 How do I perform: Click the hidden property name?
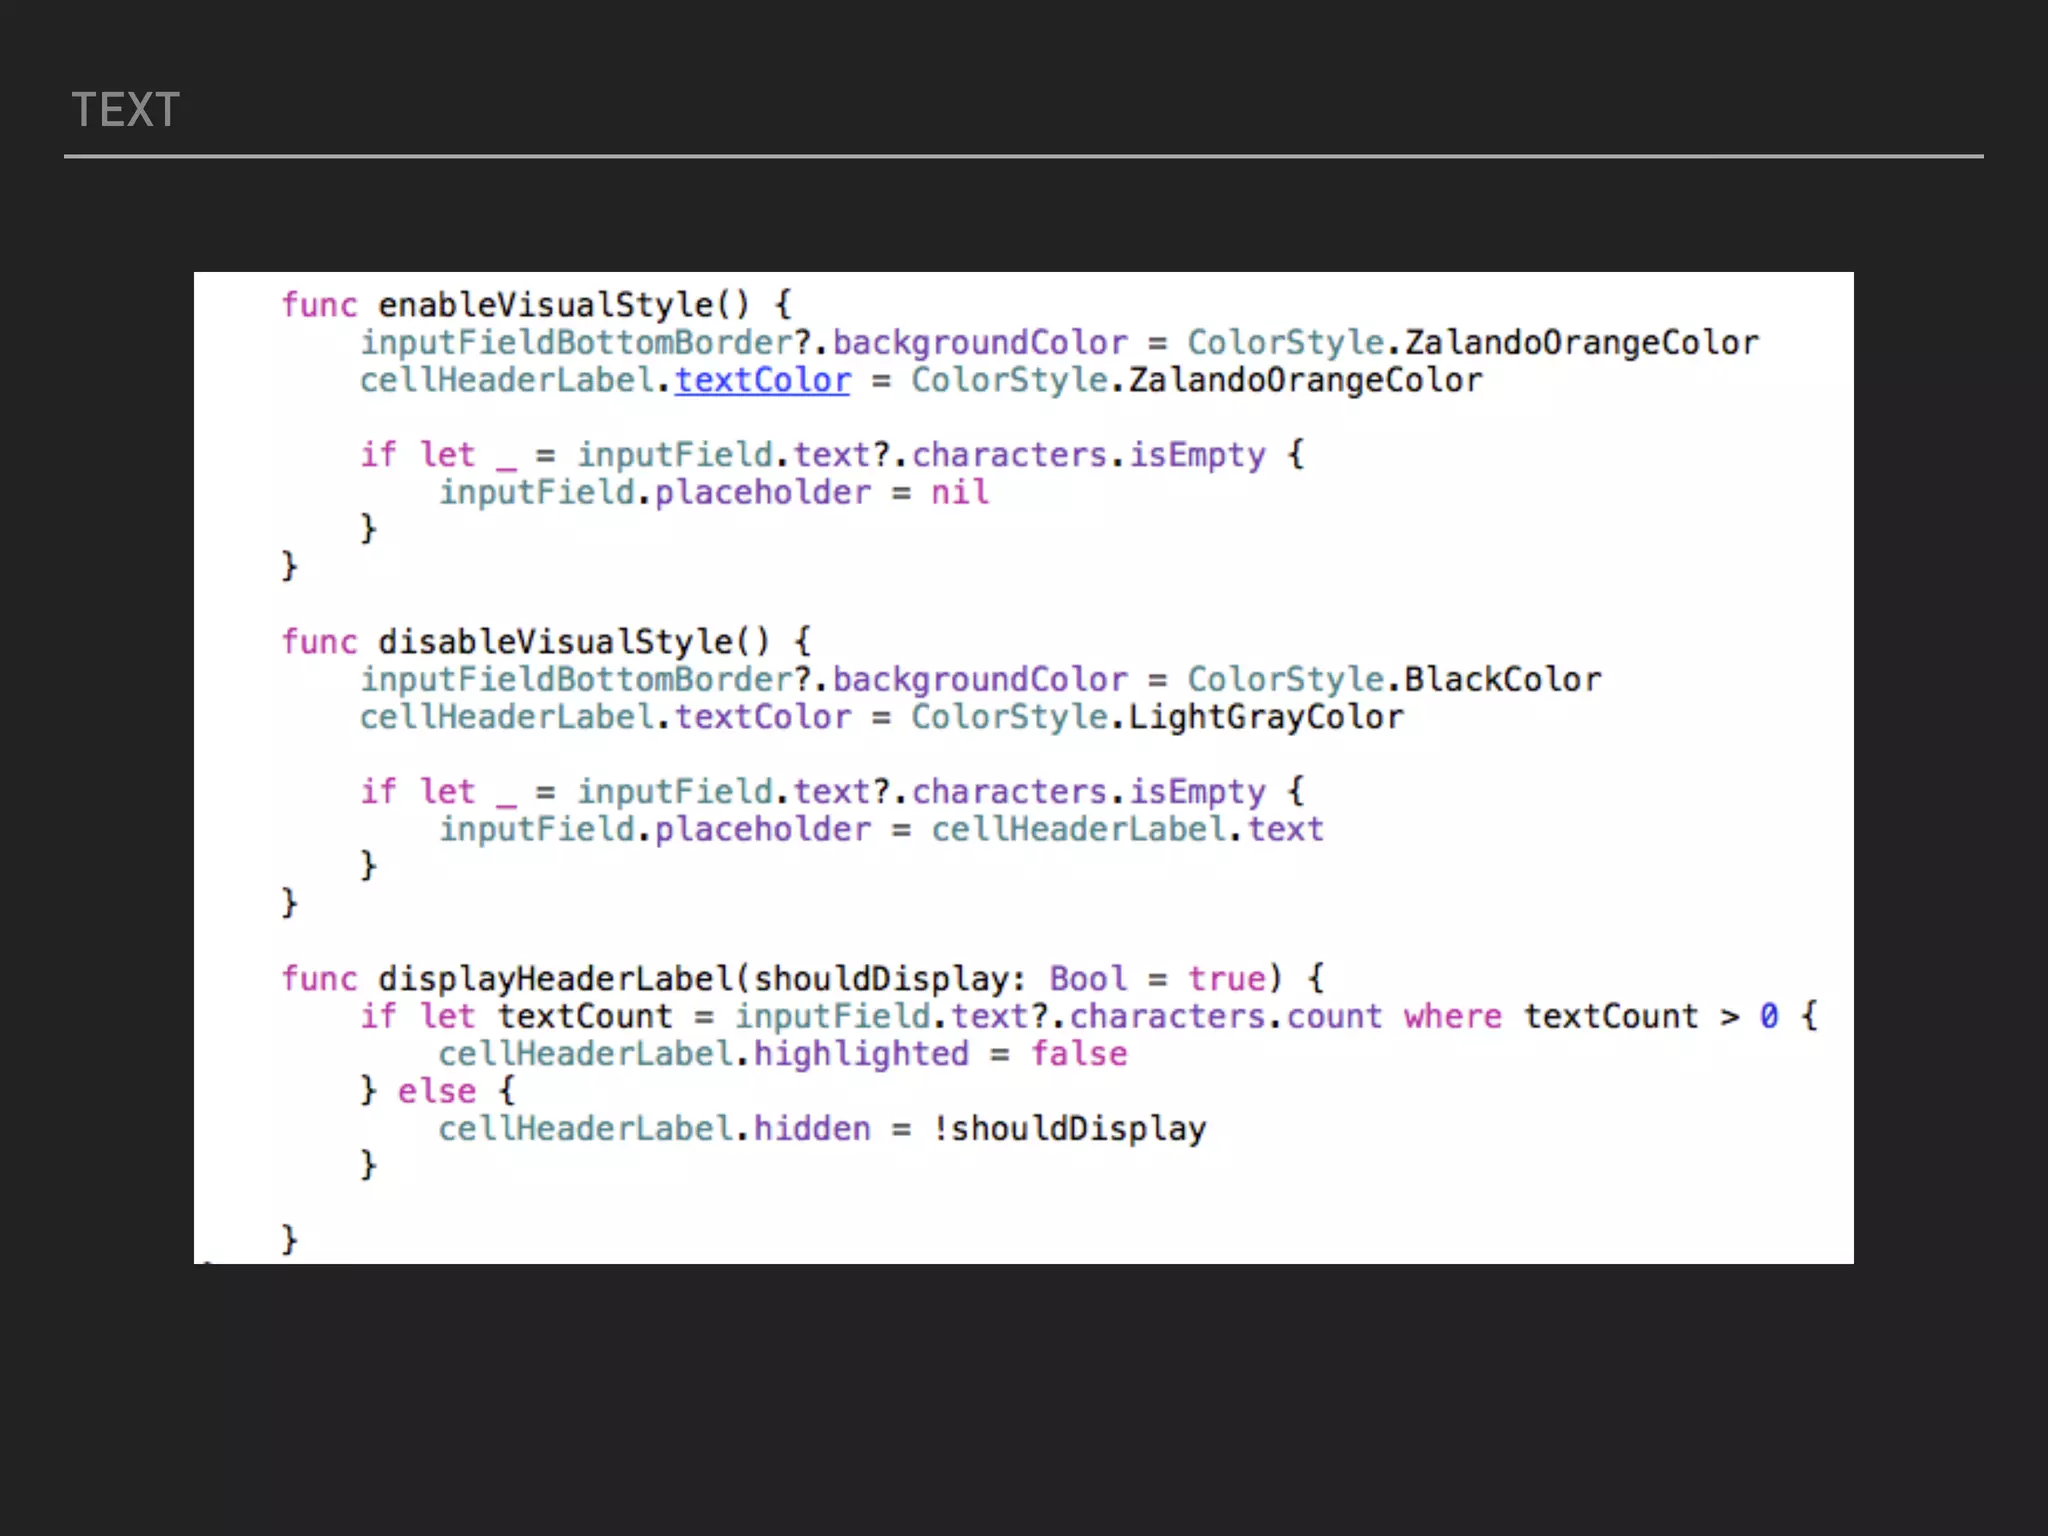coord(811,1129)
